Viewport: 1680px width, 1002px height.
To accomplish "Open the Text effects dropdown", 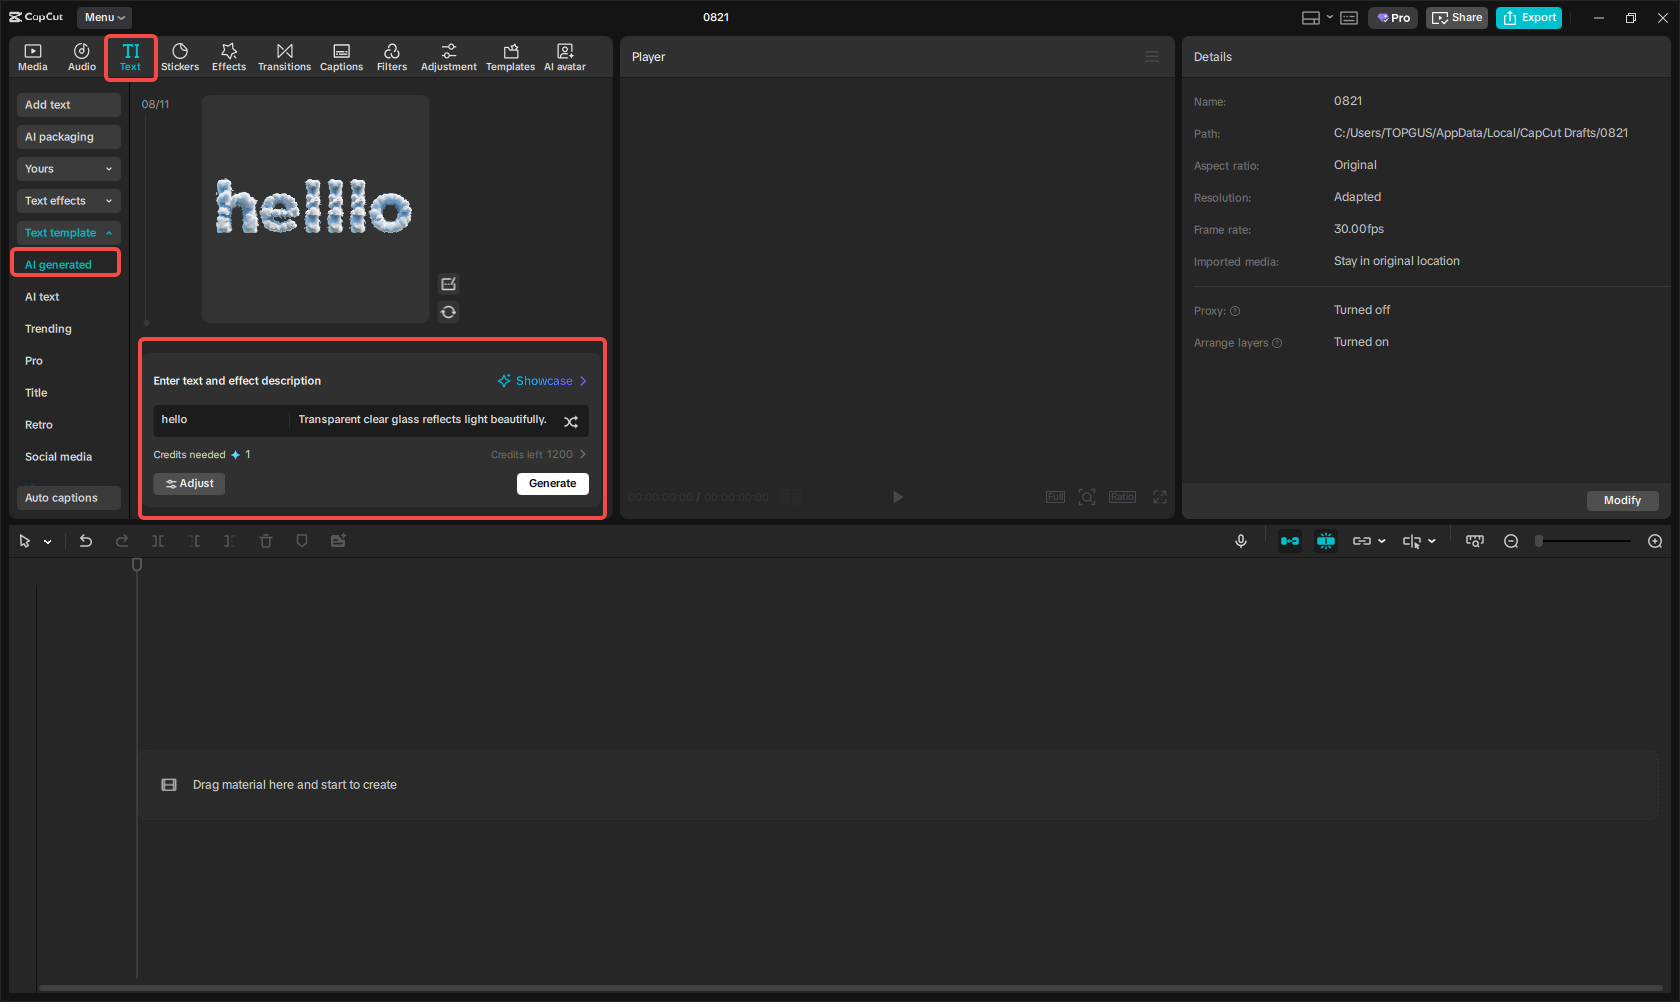I will (68, 200).
